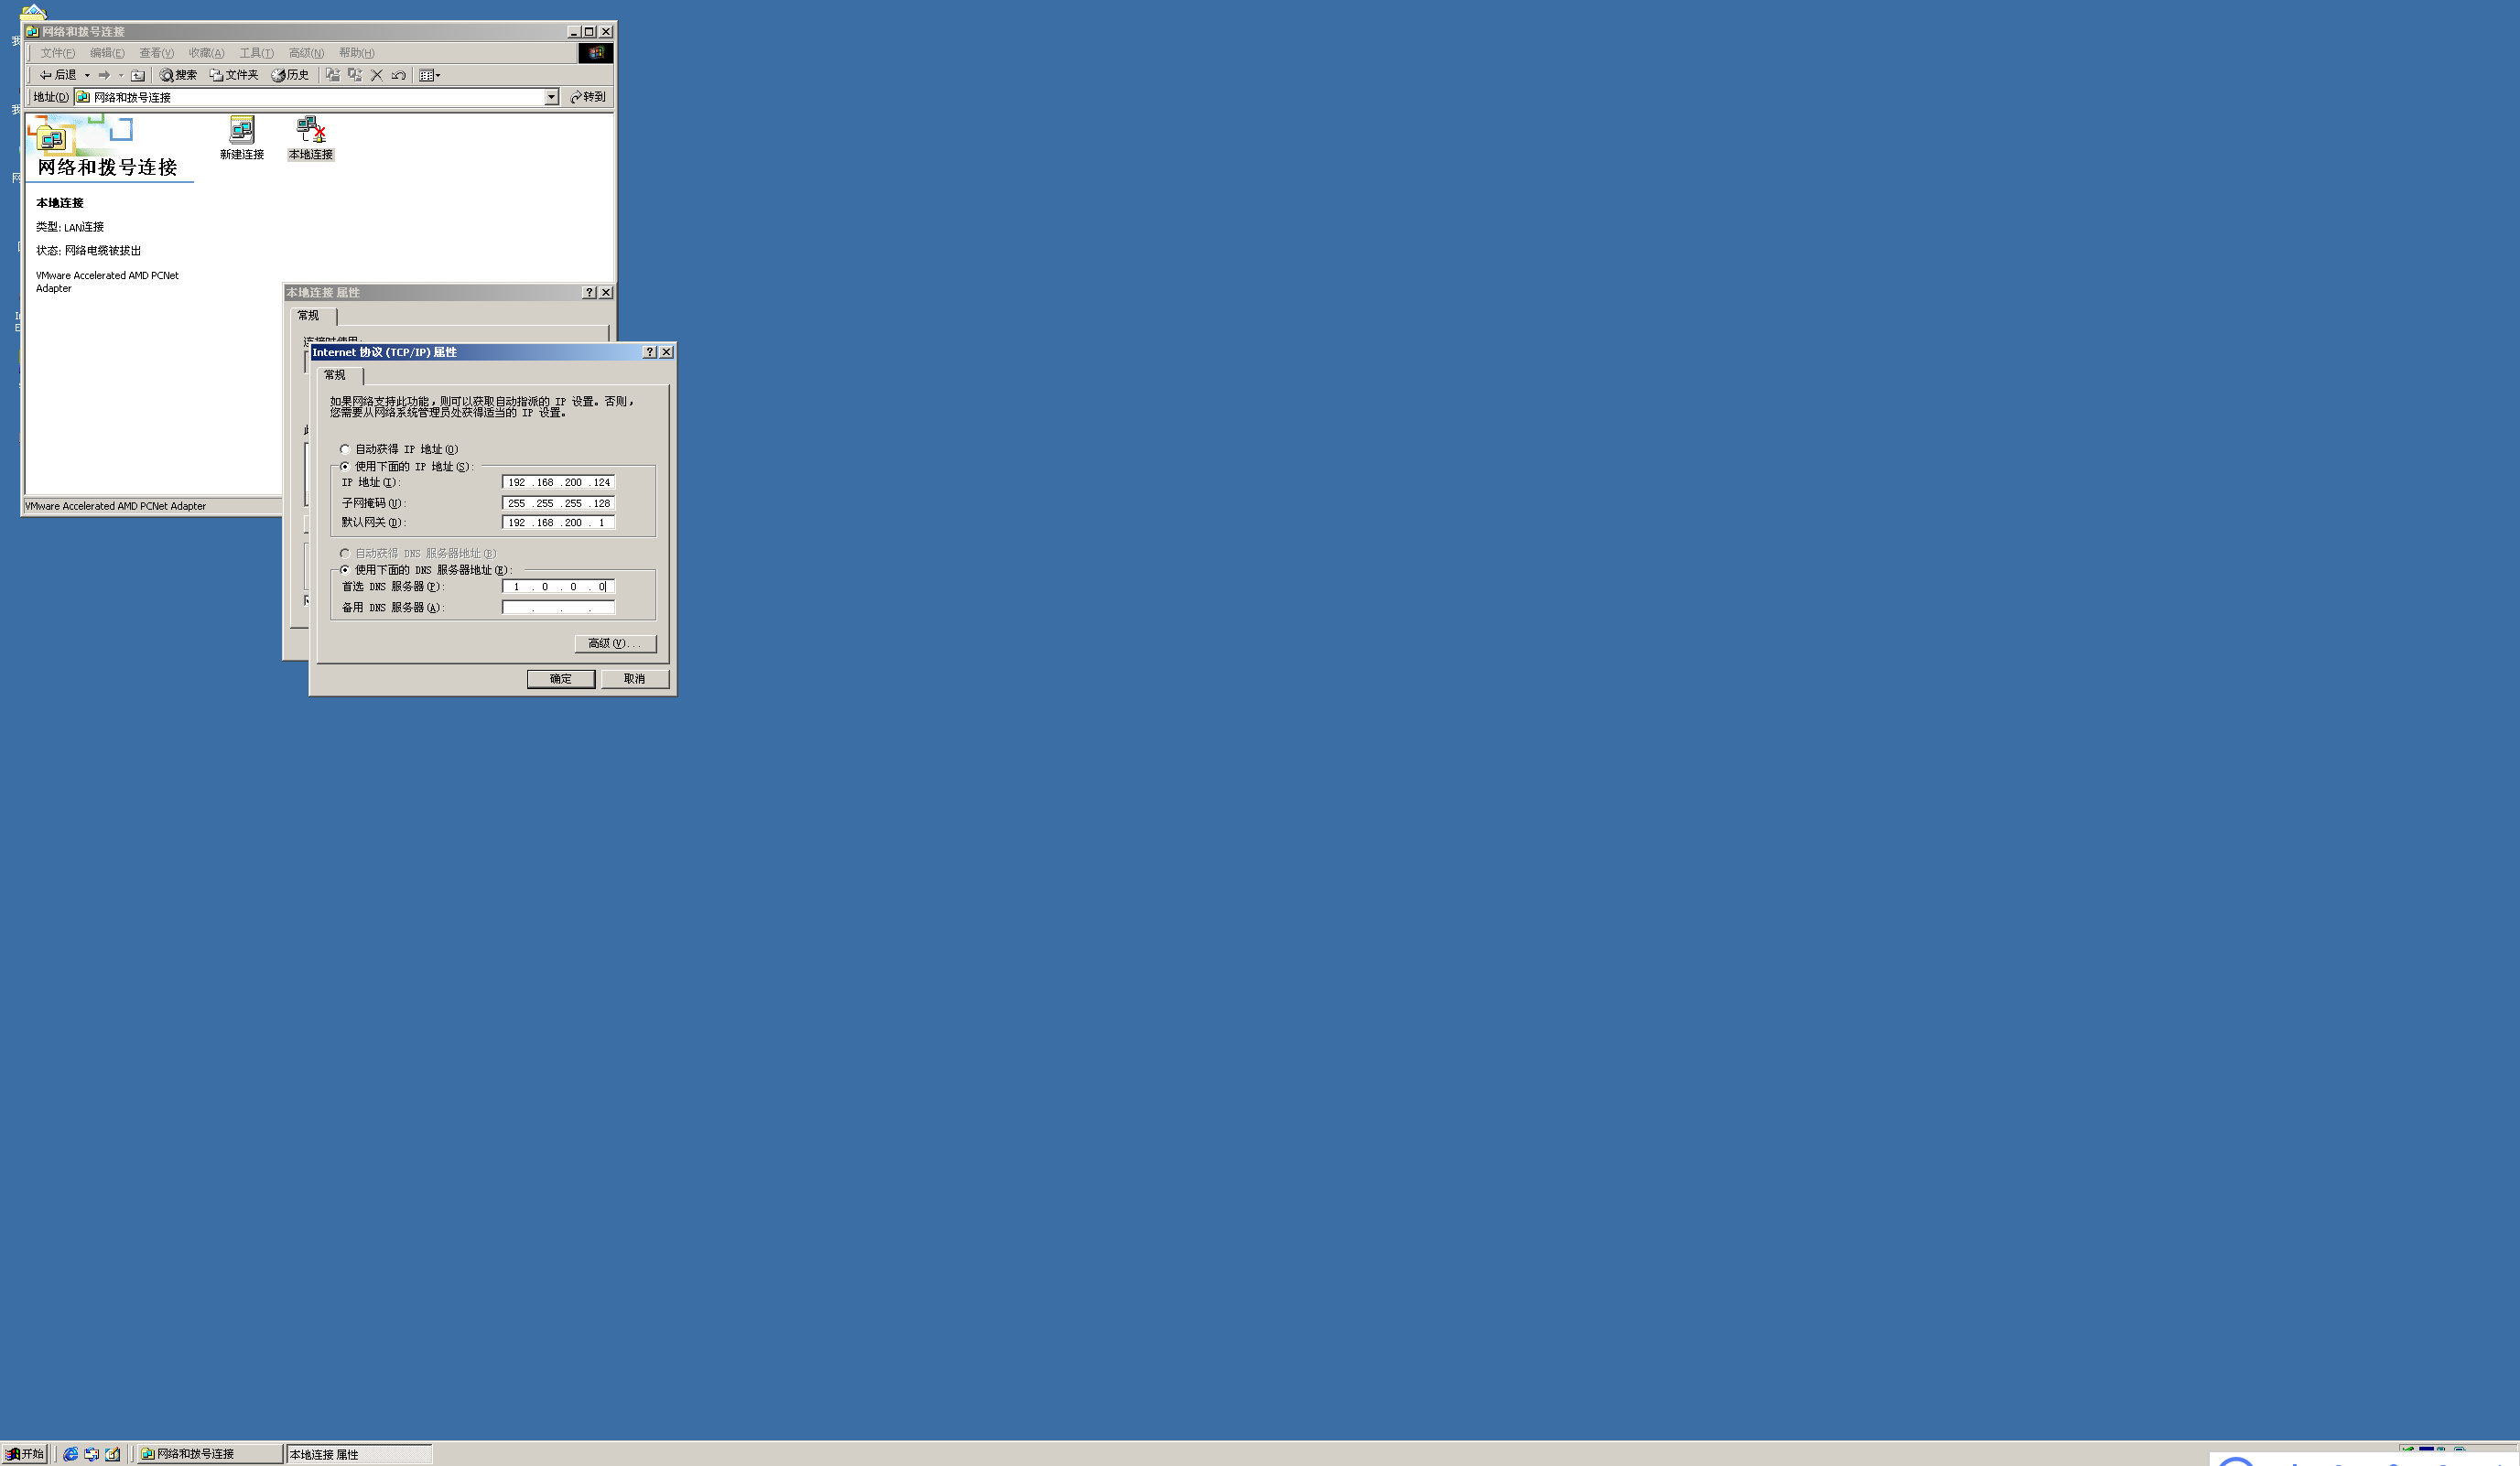
Task: Click the Undo toolbar icon
Action: pyautogui.click(x=399, y=75)
